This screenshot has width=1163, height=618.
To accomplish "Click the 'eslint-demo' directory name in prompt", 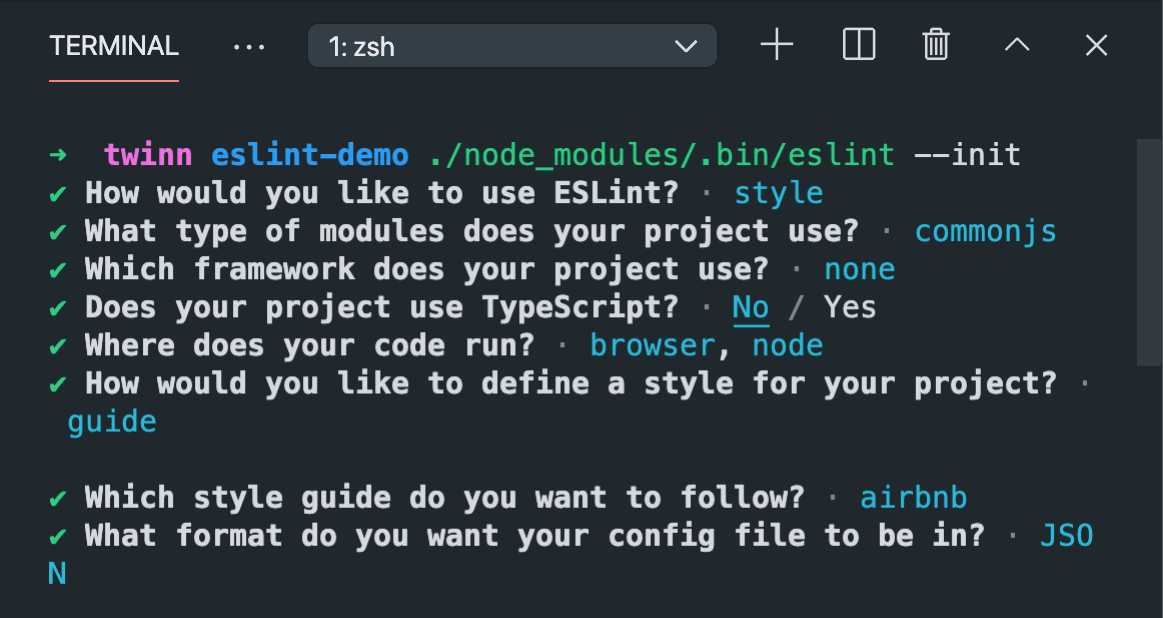I will click(x=310, y=155).
